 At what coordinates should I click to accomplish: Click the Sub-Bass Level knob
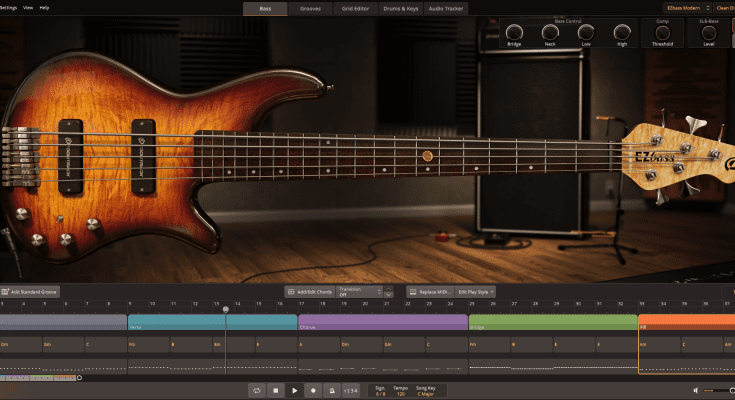[x=709, y=32]
